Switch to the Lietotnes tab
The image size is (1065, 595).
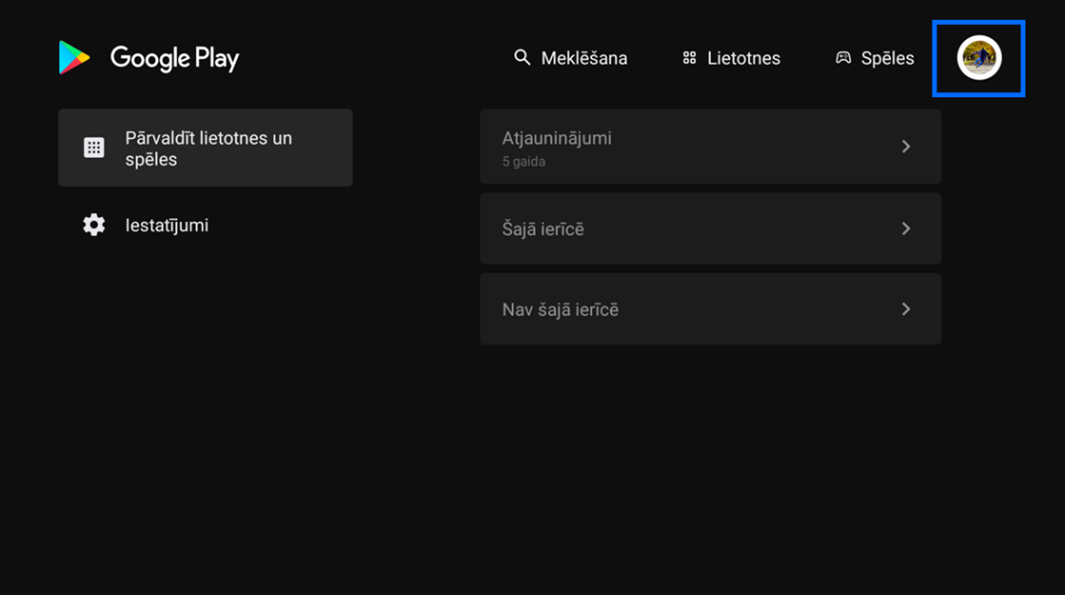[732, 58]
